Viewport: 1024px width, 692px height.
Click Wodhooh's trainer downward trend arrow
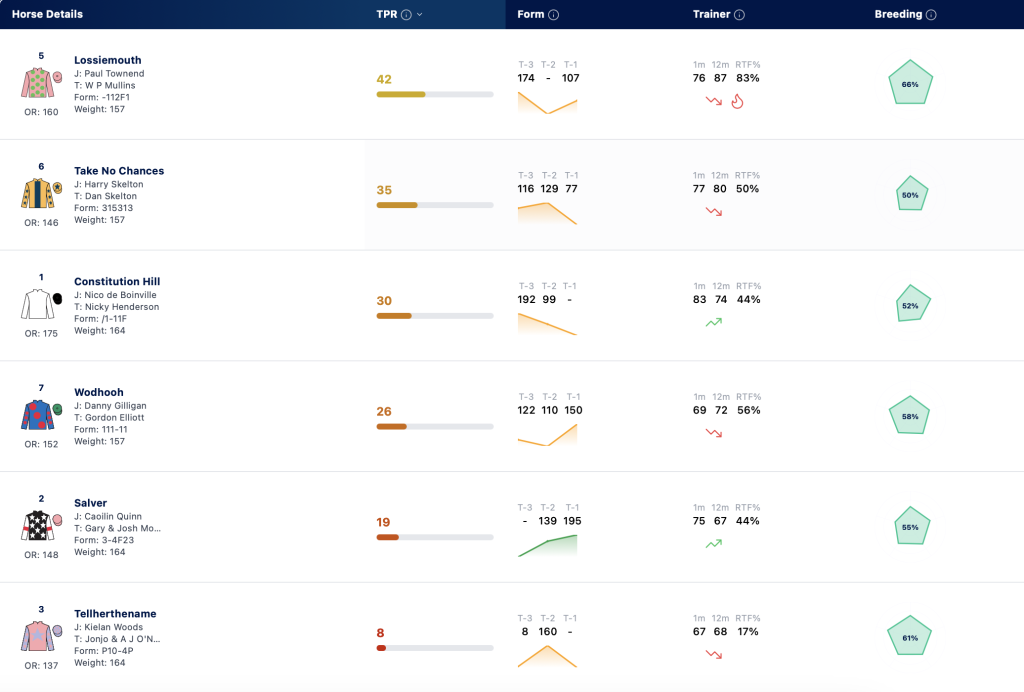(x=714, y=433)
